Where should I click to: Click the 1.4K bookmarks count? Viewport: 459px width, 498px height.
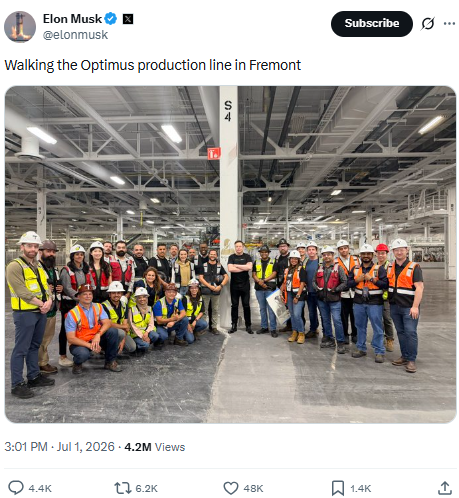361,488
